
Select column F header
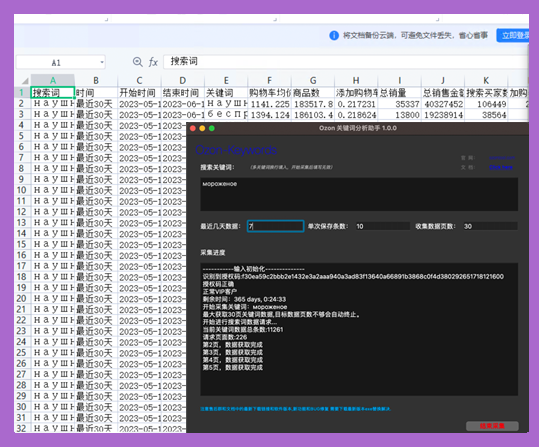click(269, 81)
